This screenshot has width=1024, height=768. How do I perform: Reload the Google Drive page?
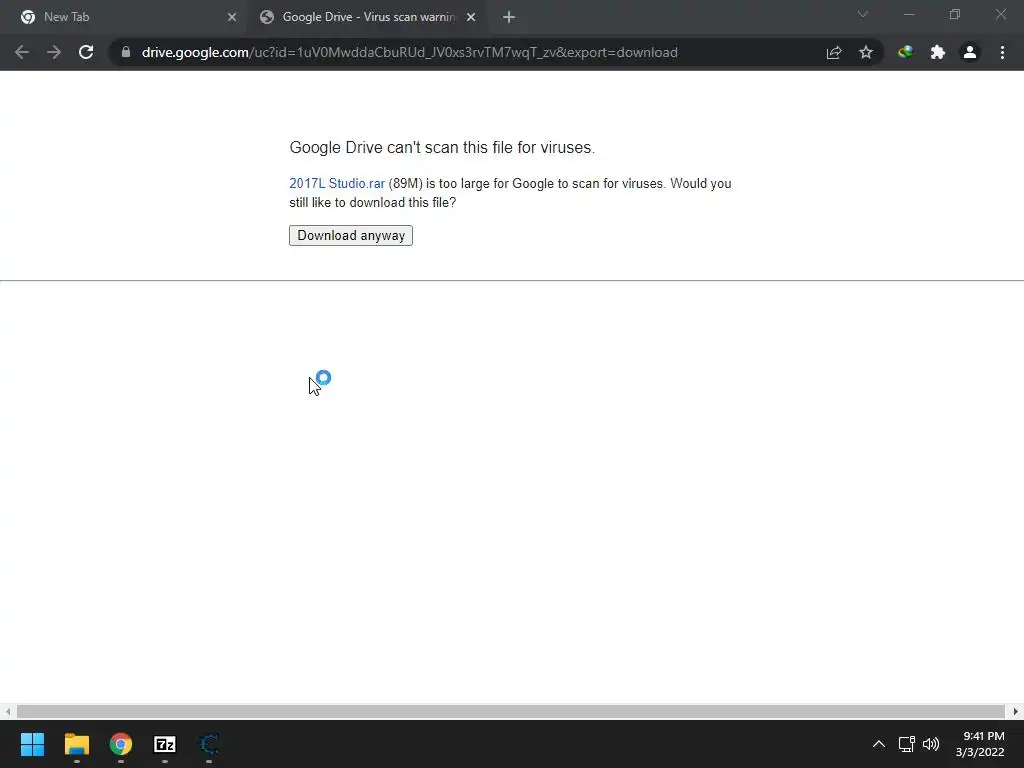tap(86, 52)
